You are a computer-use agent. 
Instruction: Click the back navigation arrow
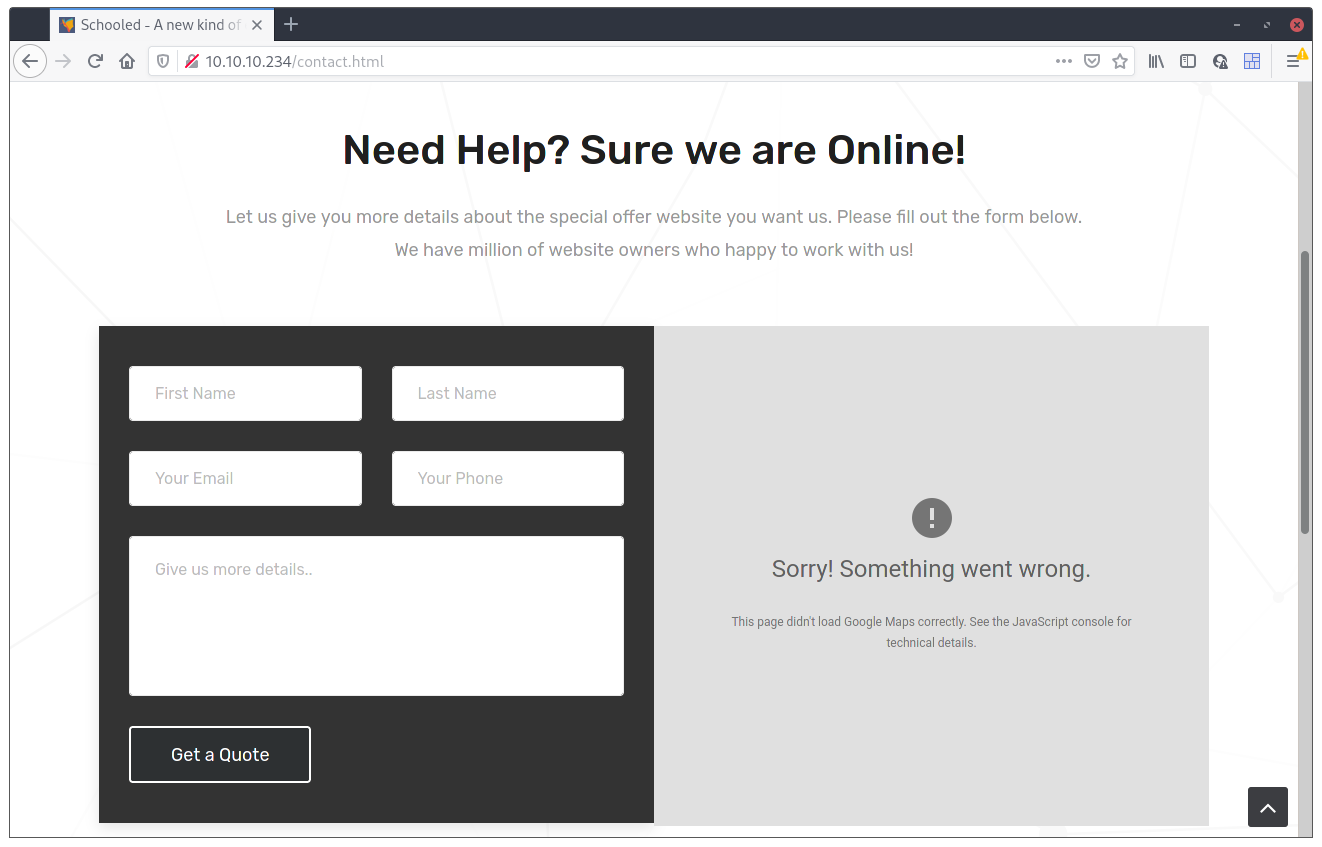(x=30, y=61)
